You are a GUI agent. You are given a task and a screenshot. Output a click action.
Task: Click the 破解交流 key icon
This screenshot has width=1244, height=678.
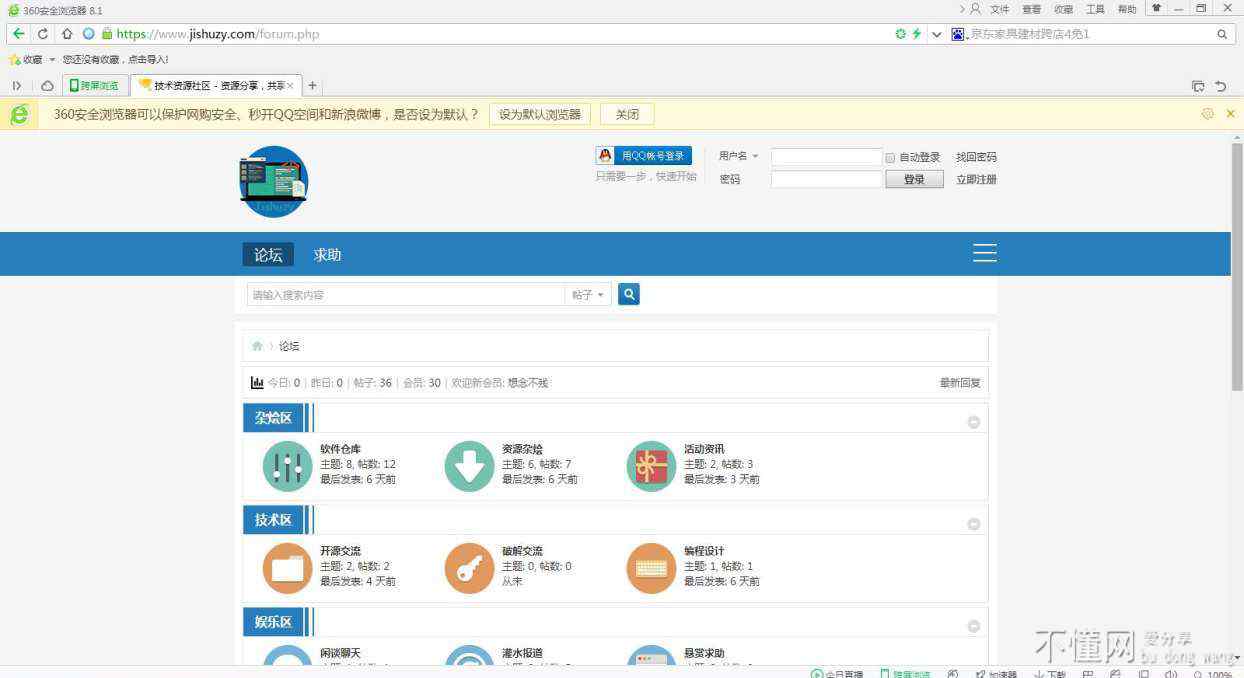pyautogui.click(x=469, y=569)
